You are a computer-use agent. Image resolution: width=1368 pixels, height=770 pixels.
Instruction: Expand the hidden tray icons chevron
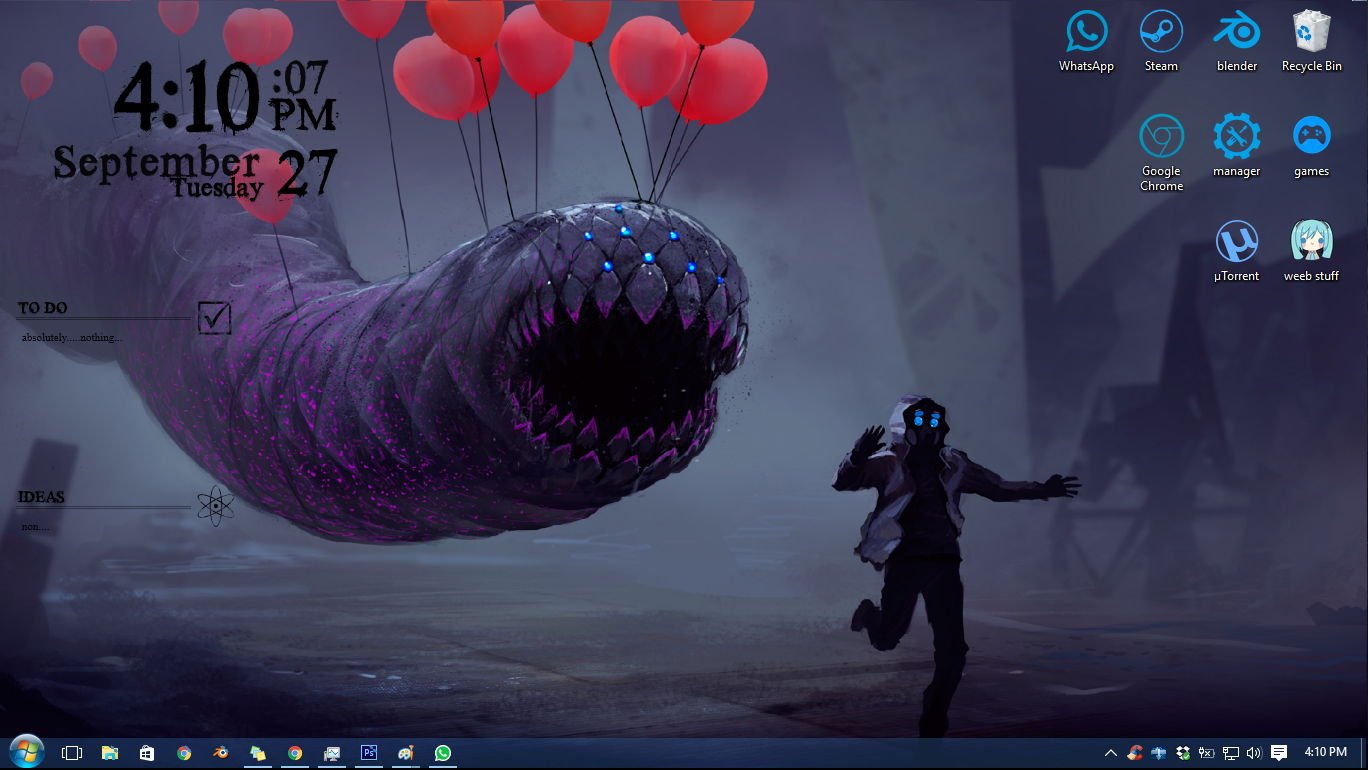click(x=1110, y=753)
